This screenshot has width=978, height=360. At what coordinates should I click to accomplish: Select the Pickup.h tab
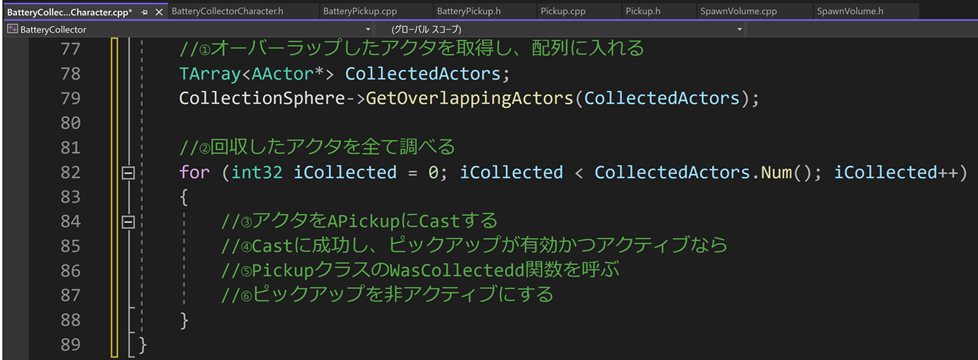[641, 11]
